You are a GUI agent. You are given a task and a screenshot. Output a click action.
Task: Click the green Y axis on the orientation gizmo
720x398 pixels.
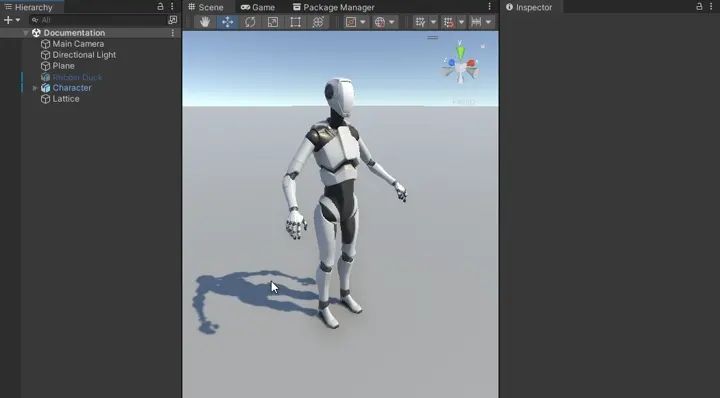tap(461, 51)
